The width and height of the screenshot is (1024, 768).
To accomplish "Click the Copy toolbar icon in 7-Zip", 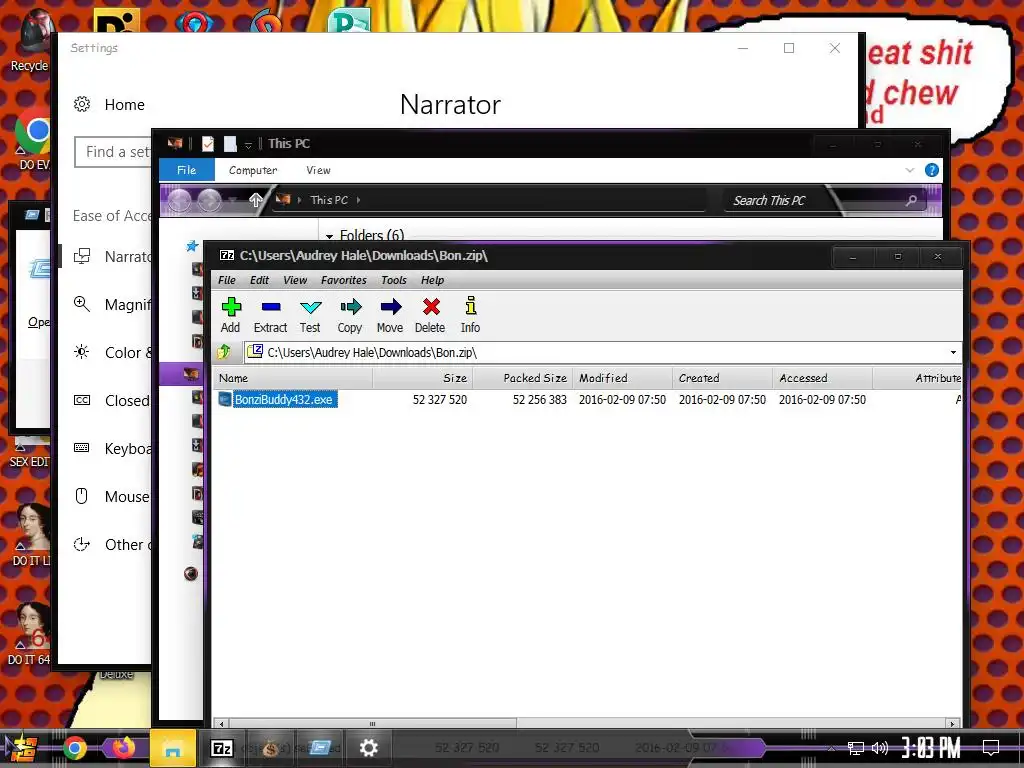I will click(x=350, y=315).
